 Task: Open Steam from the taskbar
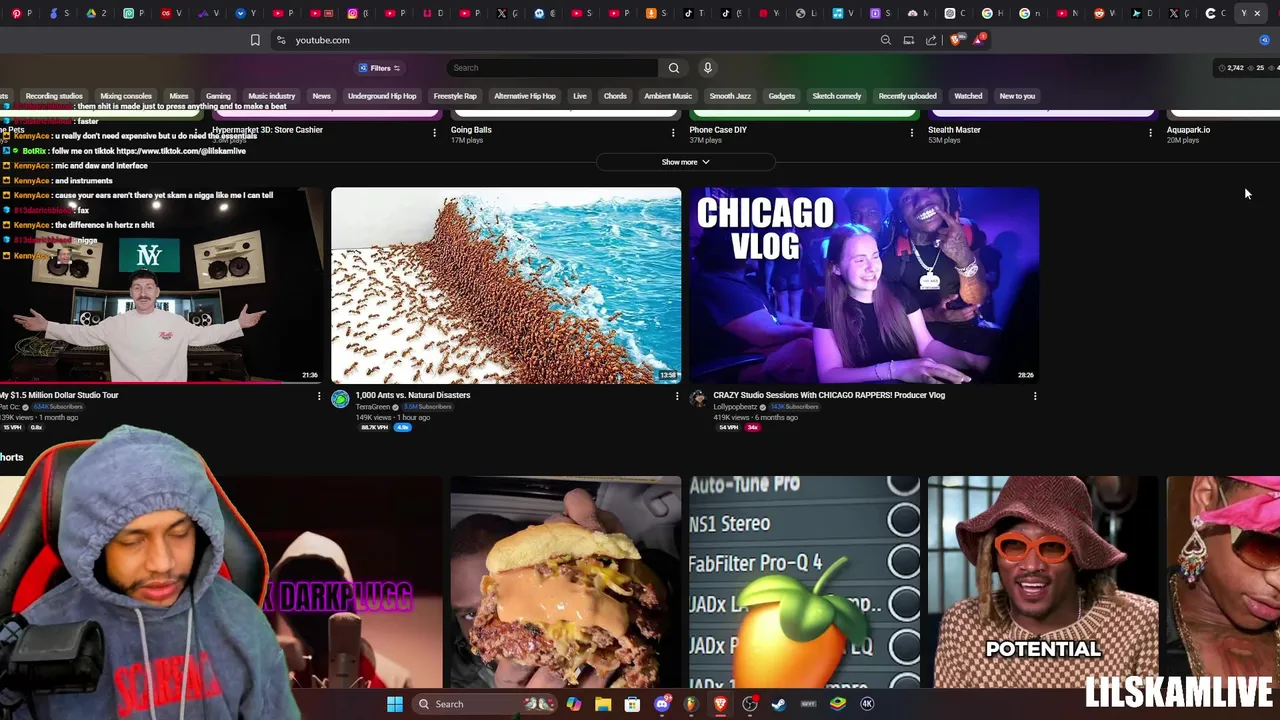coord(779,704)
